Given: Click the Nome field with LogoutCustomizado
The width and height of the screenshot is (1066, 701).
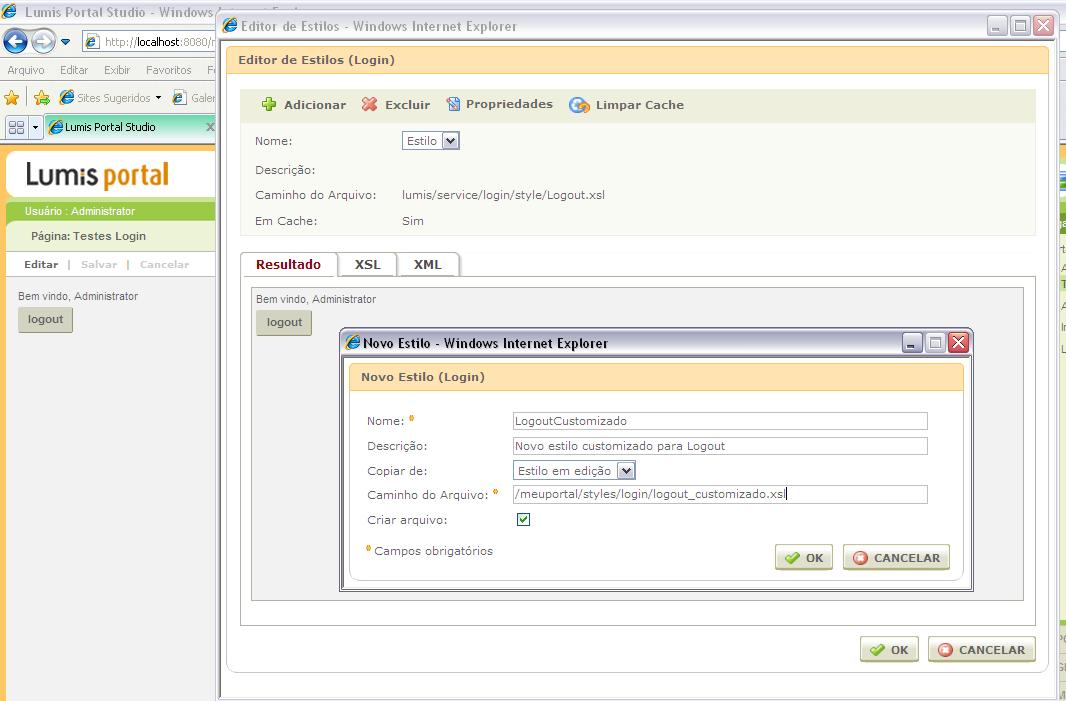Looking at the screenshot, I should [x=720, y=421].
